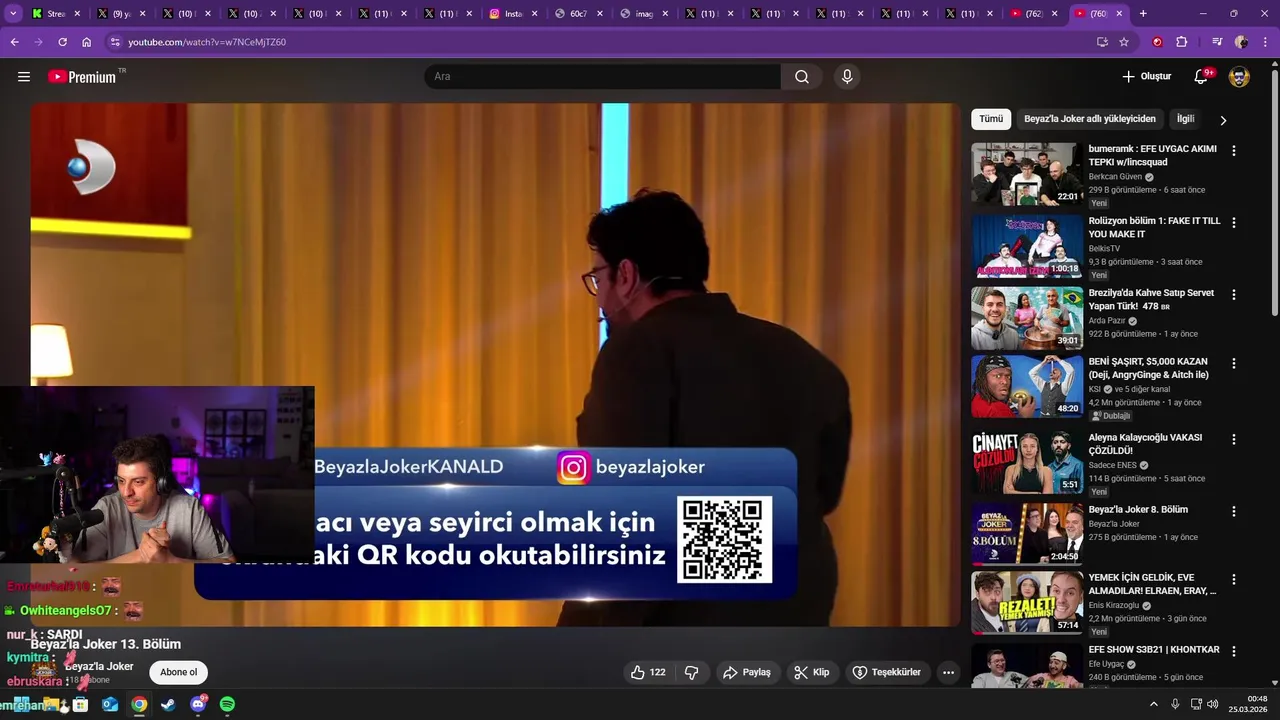
Task: Open options menu for EFE SHOW S3B21 video
Action: pos(1233,651)
